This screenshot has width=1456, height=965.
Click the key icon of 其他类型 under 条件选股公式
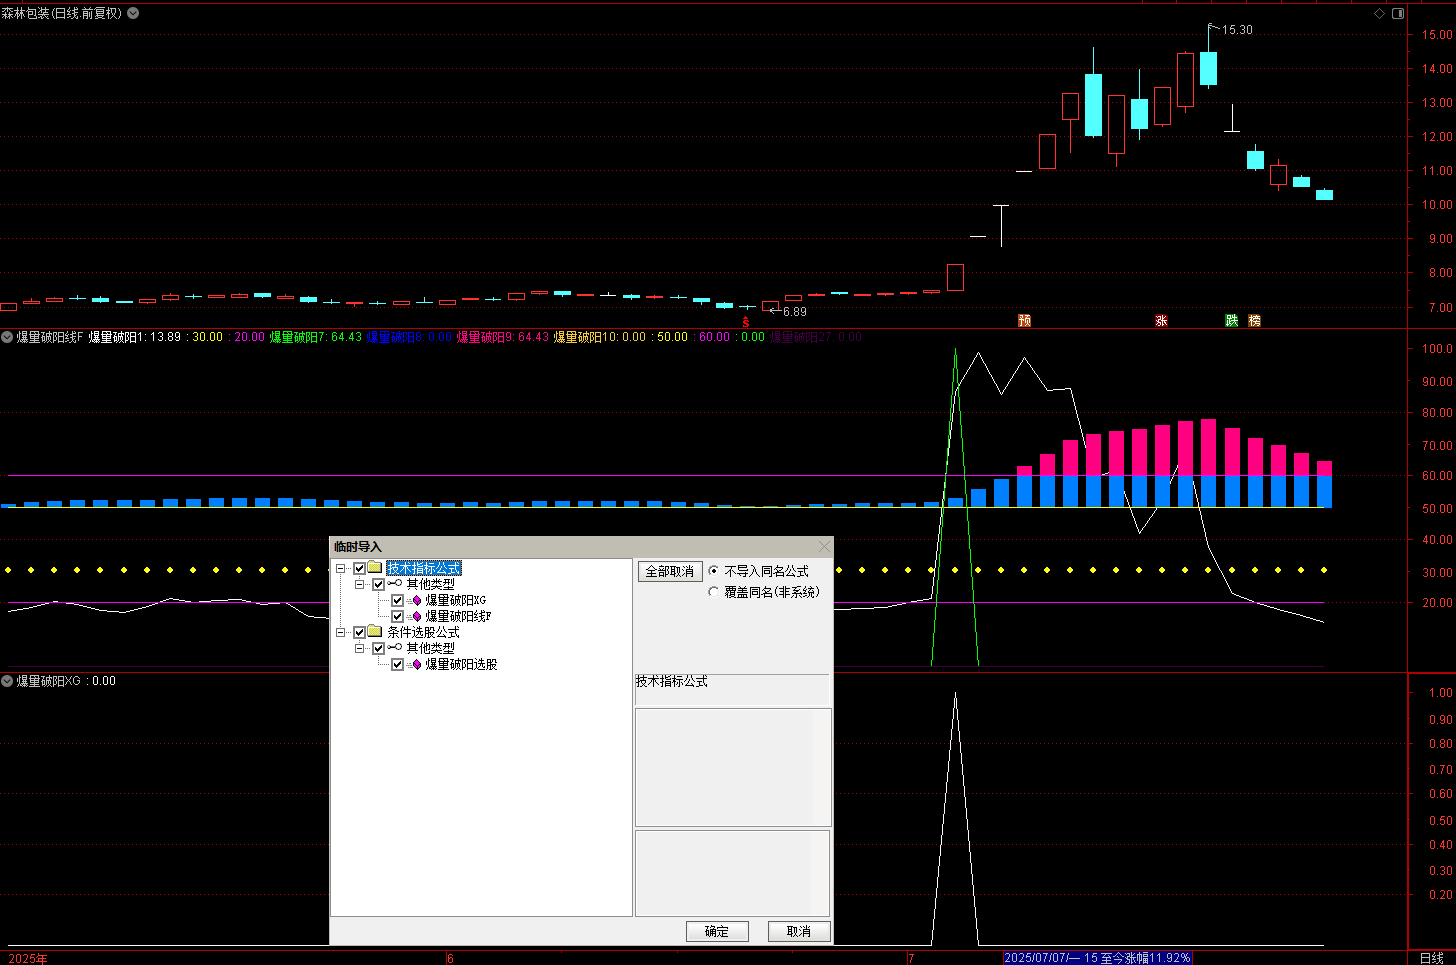(395, 648)
